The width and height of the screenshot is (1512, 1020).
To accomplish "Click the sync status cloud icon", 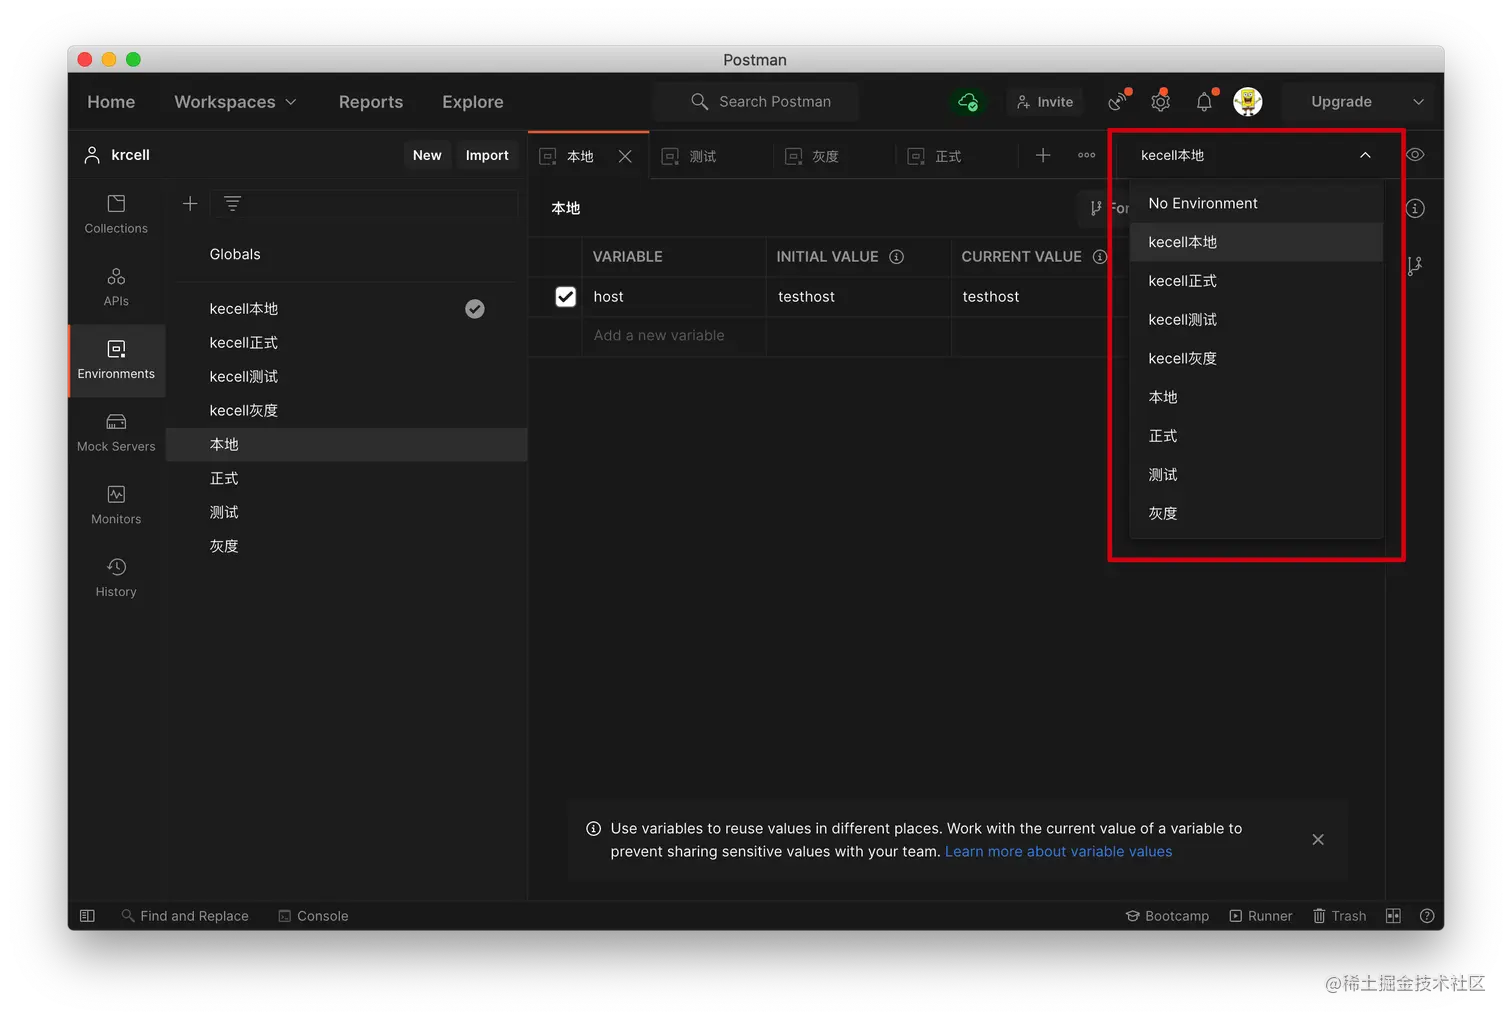I will pos(967,102).
